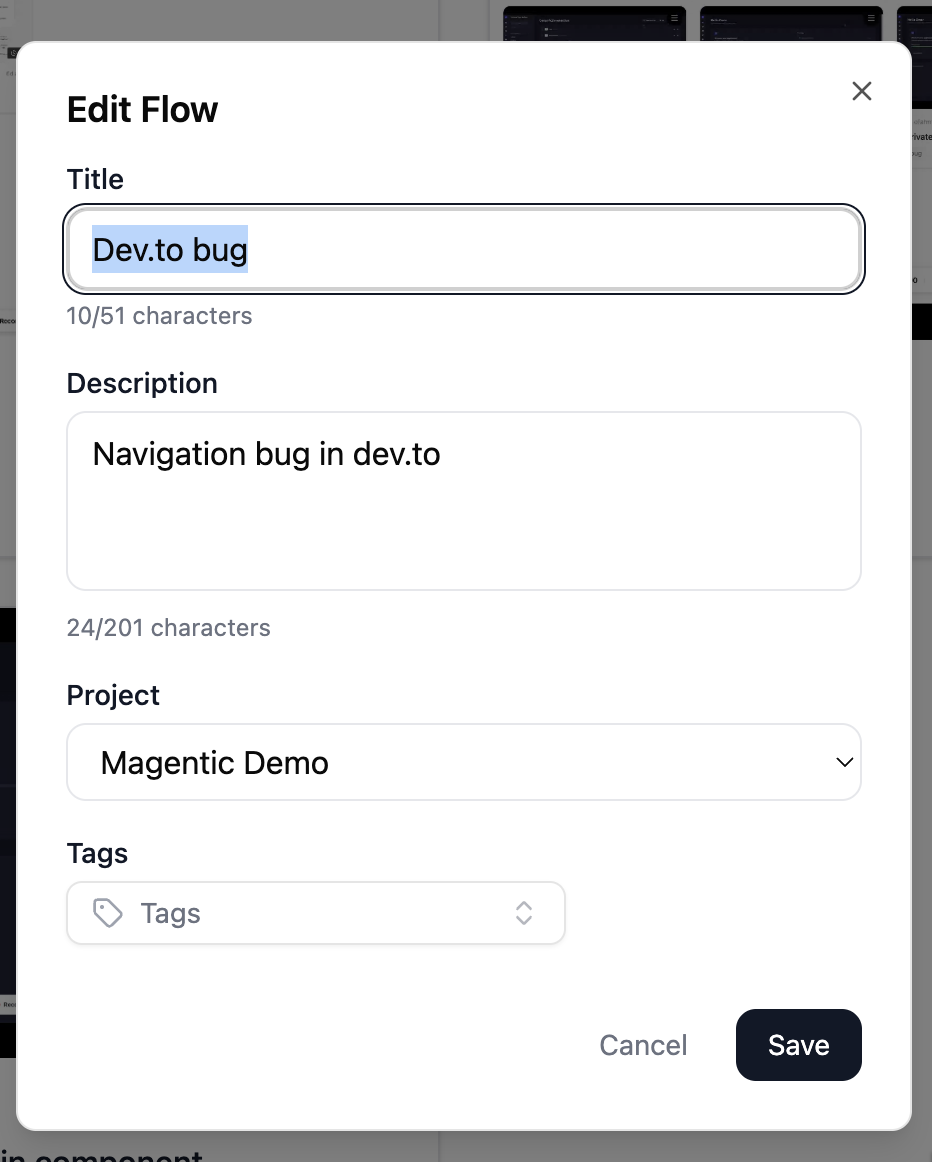This screenshot has height=1162, width=932.
Task: Click the tag icon in the Tags field
Action: [x=107, y=913]
